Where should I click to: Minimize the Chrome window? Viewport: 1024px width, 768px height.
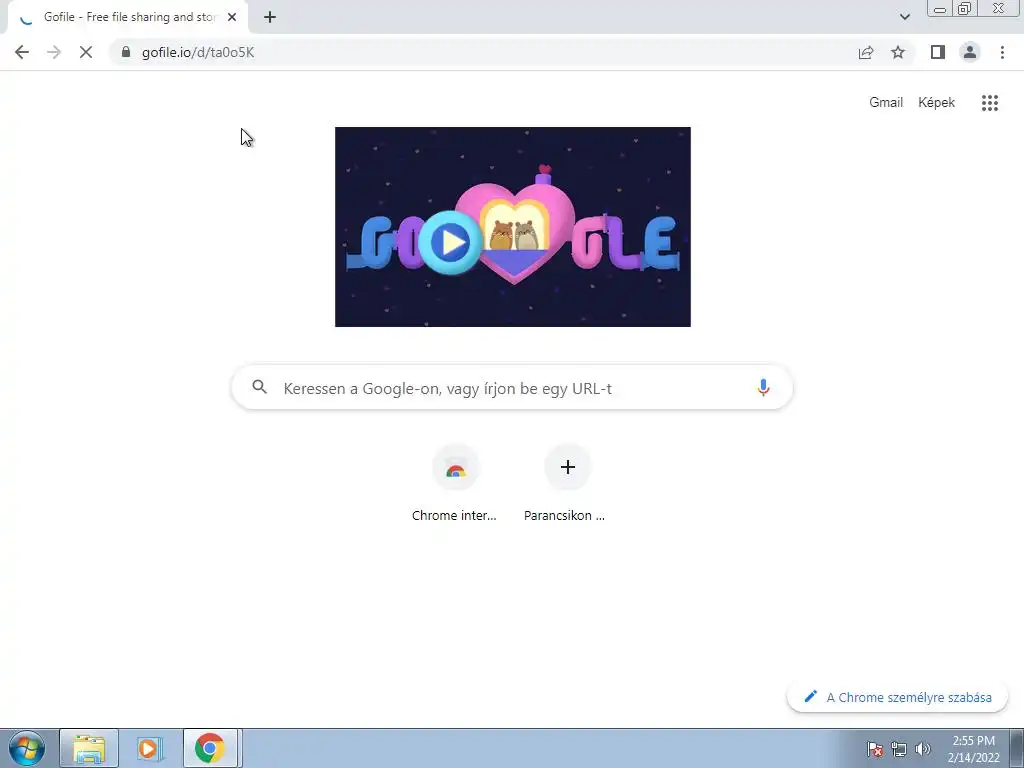click(x=940, y=8)
